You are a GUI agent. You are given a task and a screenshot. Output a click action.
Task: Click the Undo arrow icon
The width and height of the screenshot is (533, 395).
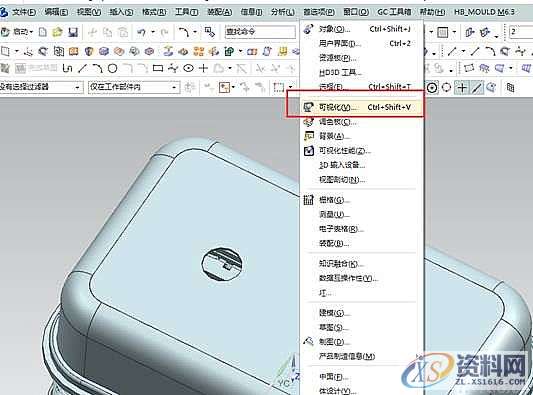click(x=142, y=33)
